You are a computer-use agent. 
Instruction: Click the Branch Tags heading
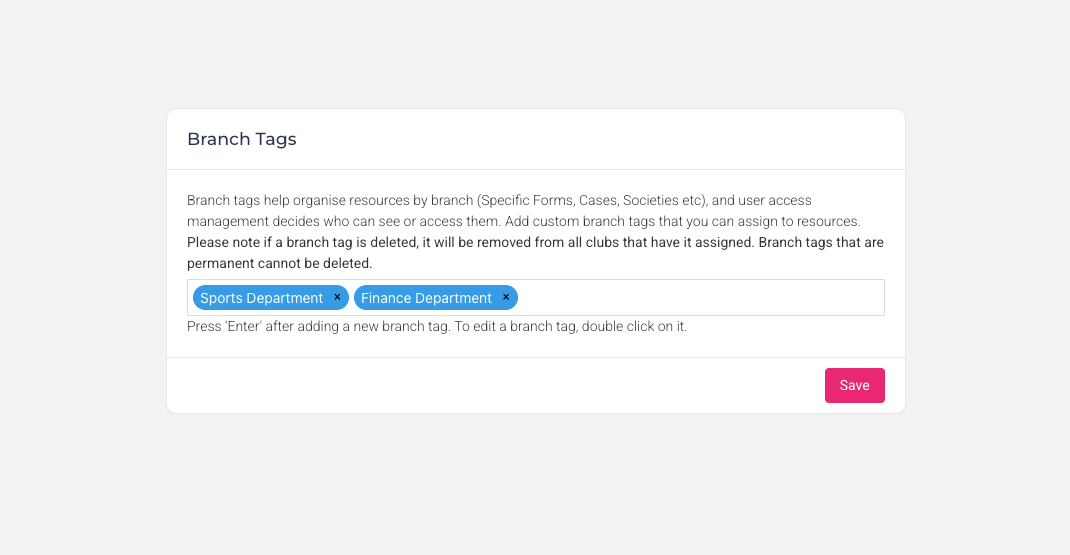242,139
